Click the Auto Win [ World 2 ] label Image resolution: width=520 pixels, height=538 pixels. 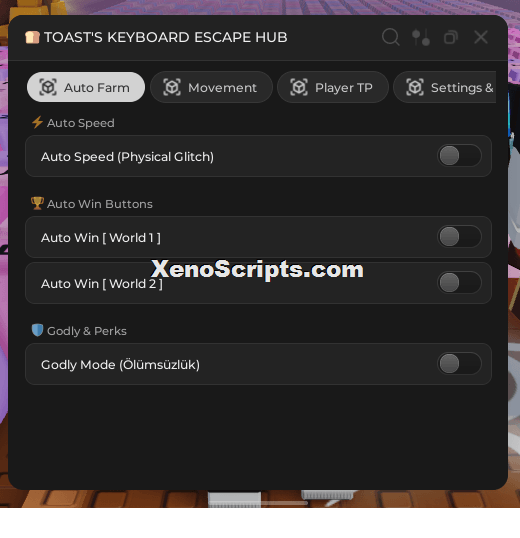tap(102, 284)
